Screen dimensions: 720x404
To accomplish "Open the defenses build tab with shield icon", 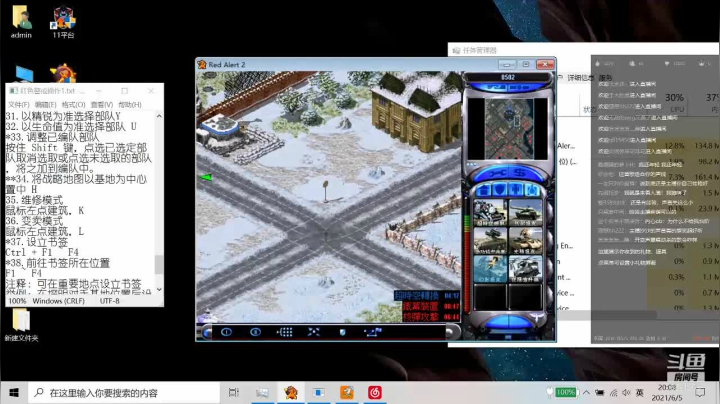I will 500,190.
